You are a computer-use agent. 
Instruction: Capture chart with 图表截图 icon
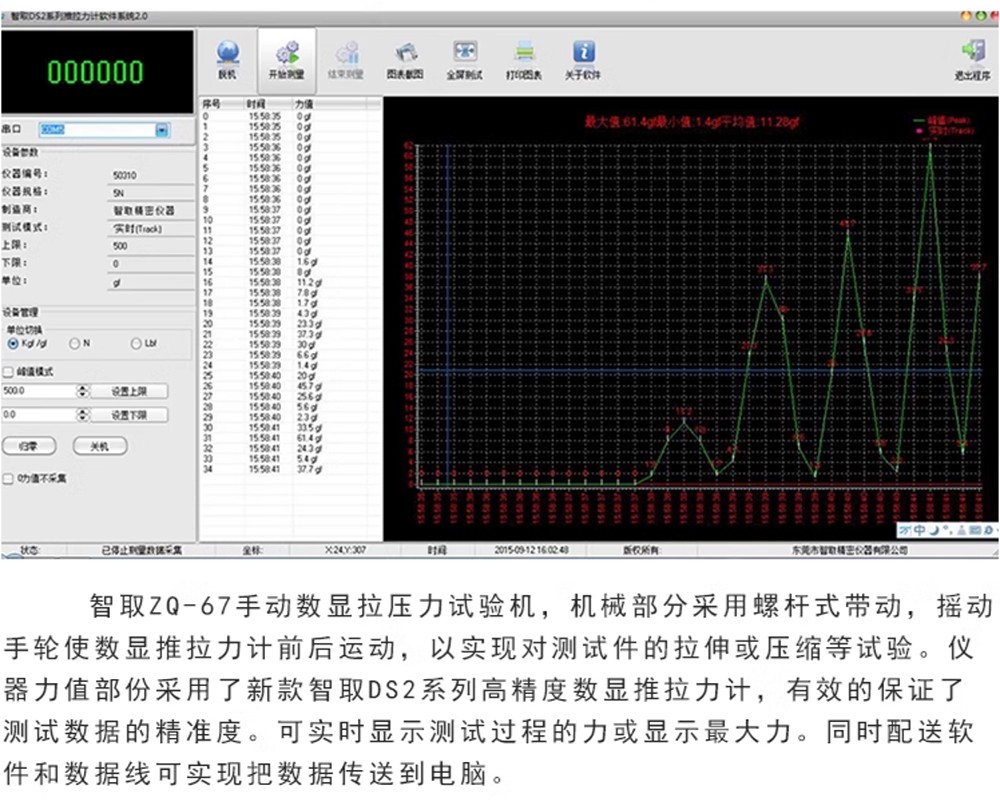(x=405, y=59)
